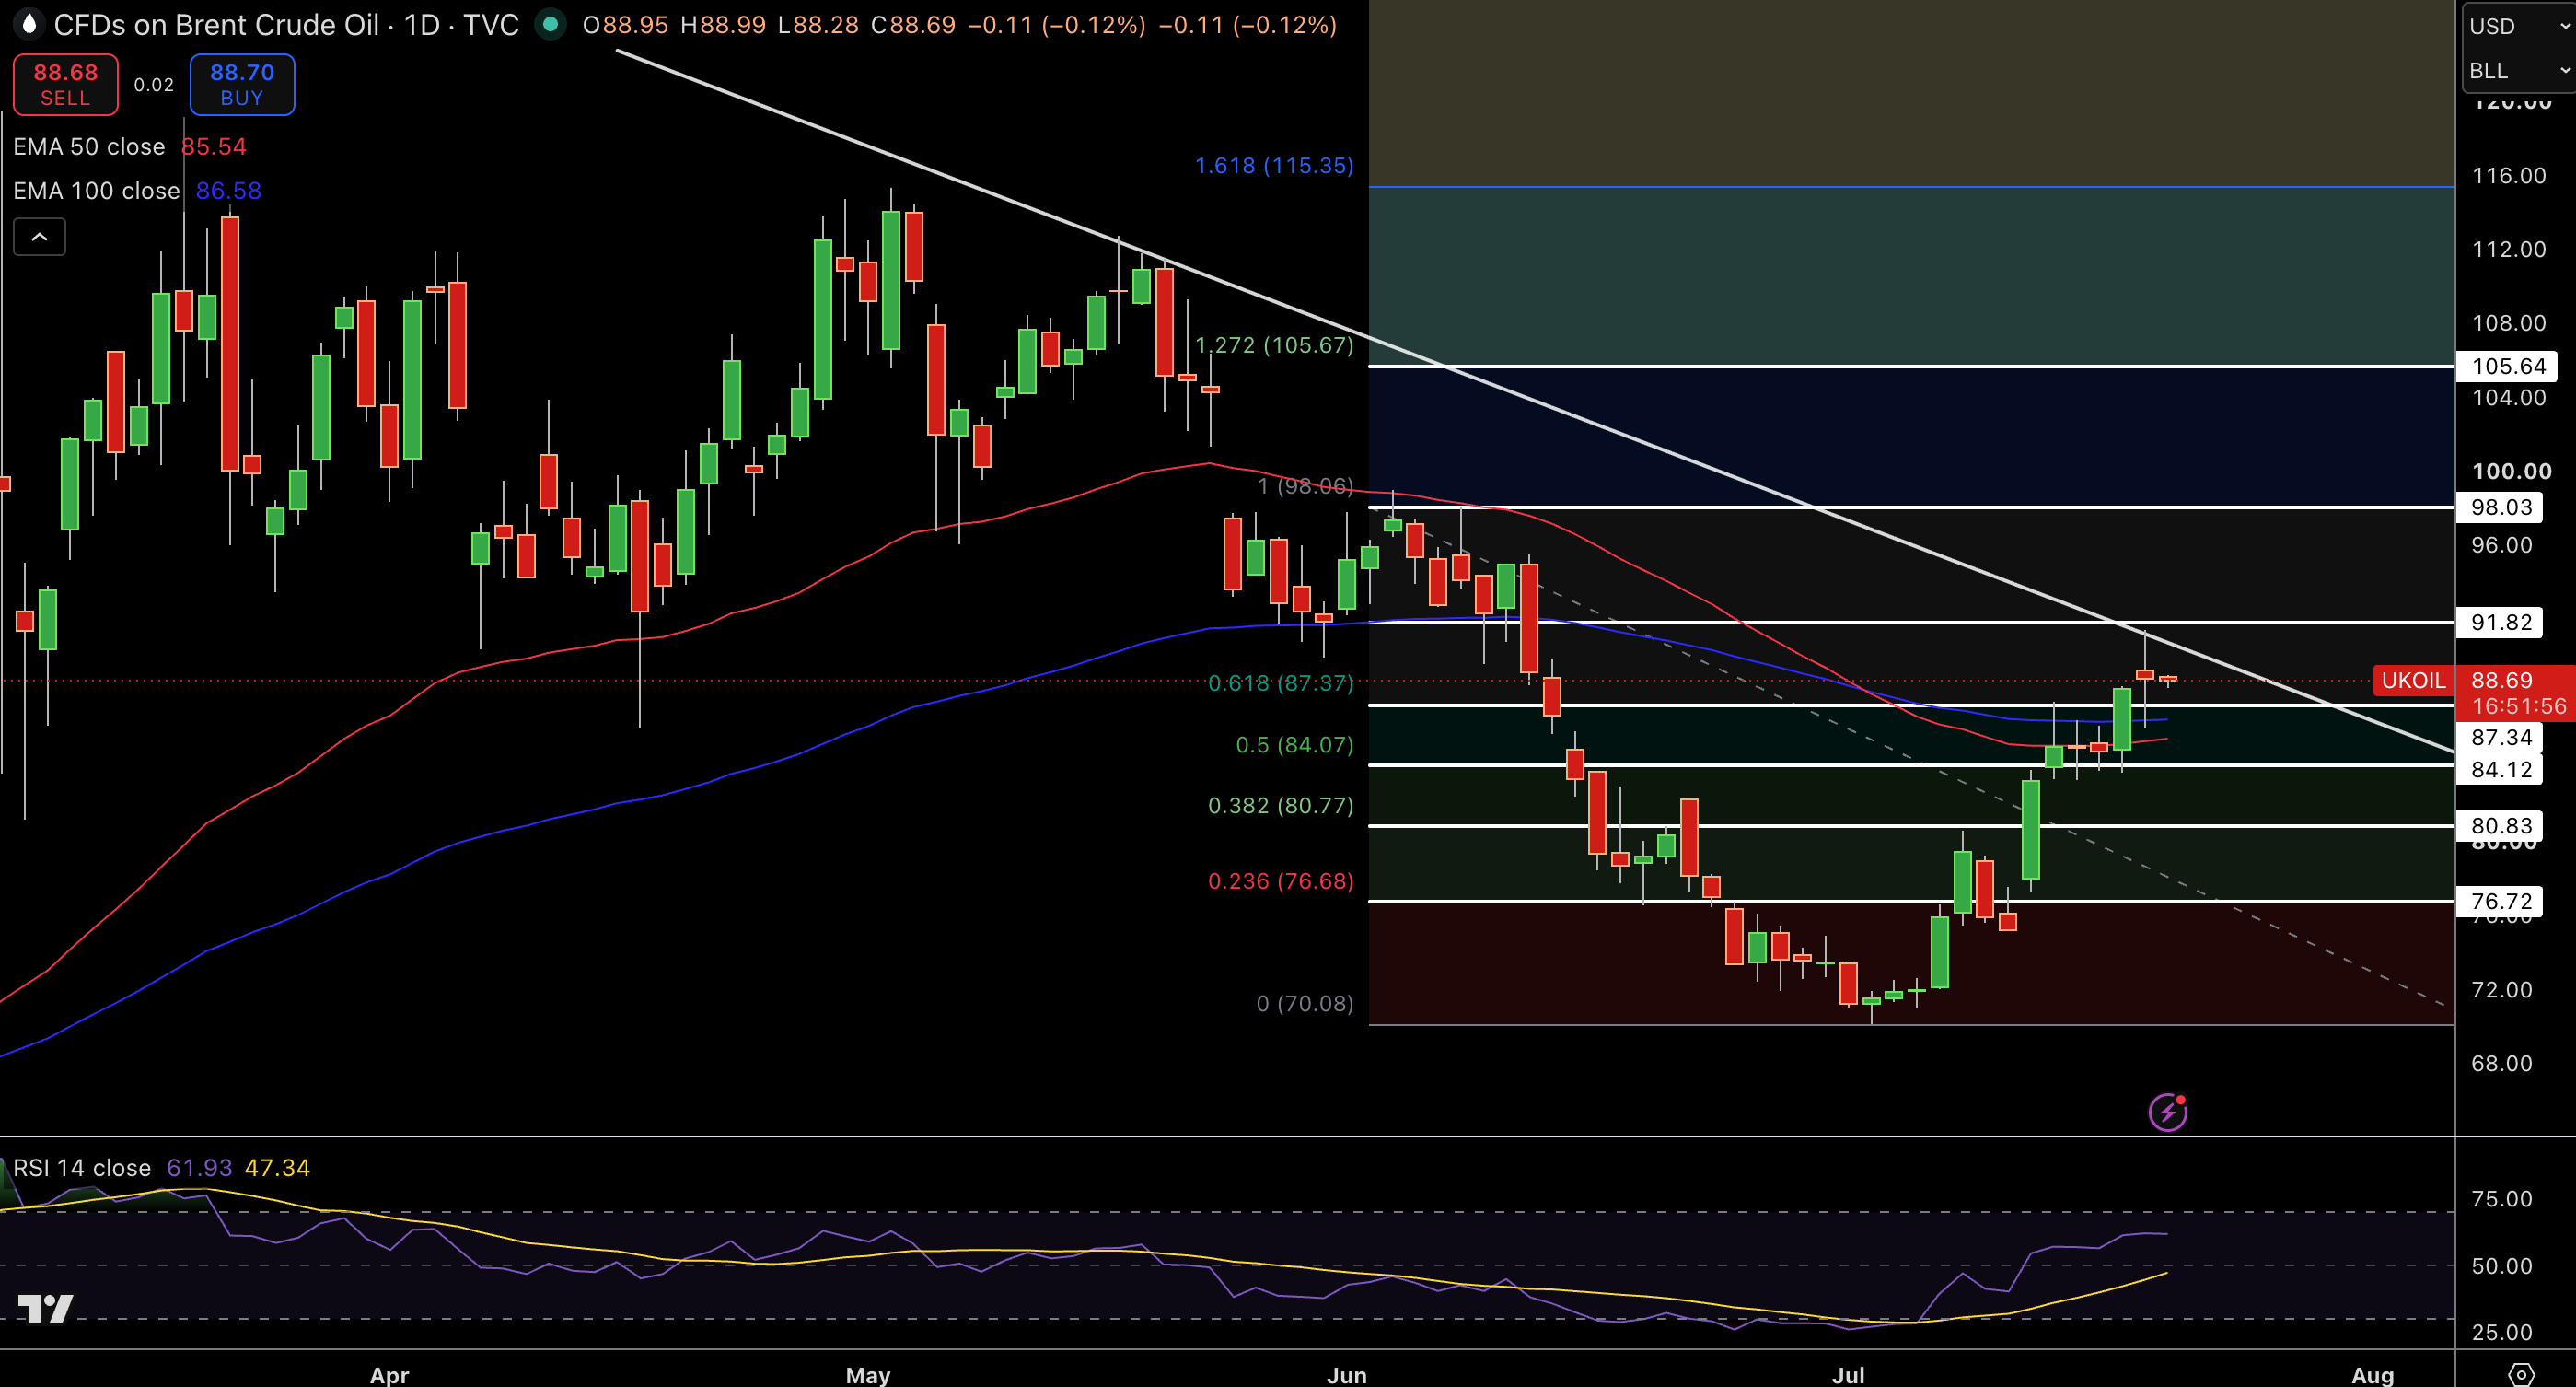Select the EMA 100 close indicator label
The height and width of the screenshot is (1387, 2576).
(x=96, y=191)
